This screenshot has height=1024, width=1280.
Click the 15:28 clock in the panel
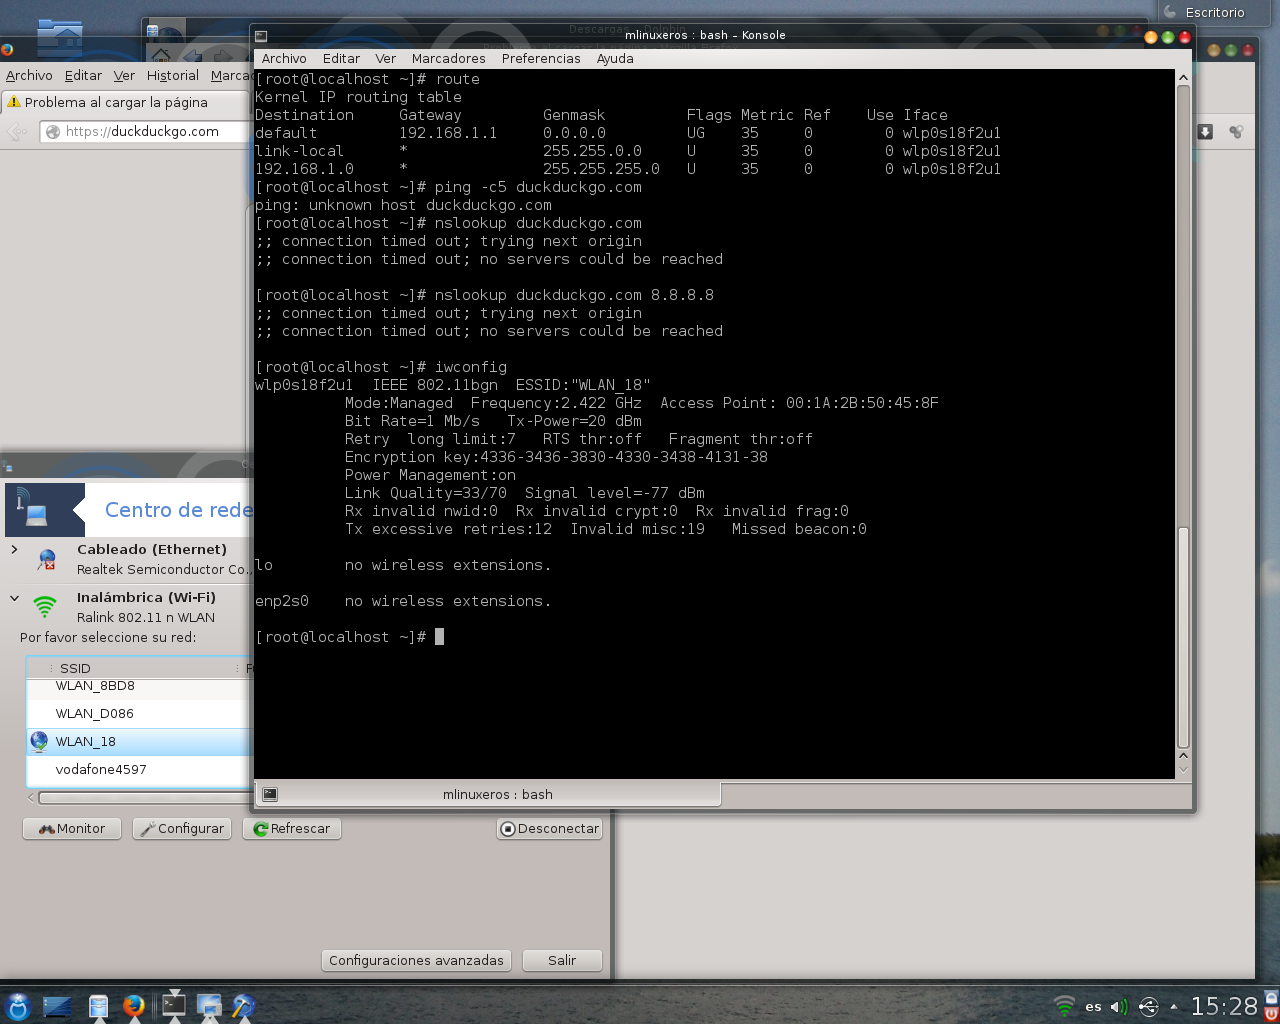click(x=1224, y=1006)
